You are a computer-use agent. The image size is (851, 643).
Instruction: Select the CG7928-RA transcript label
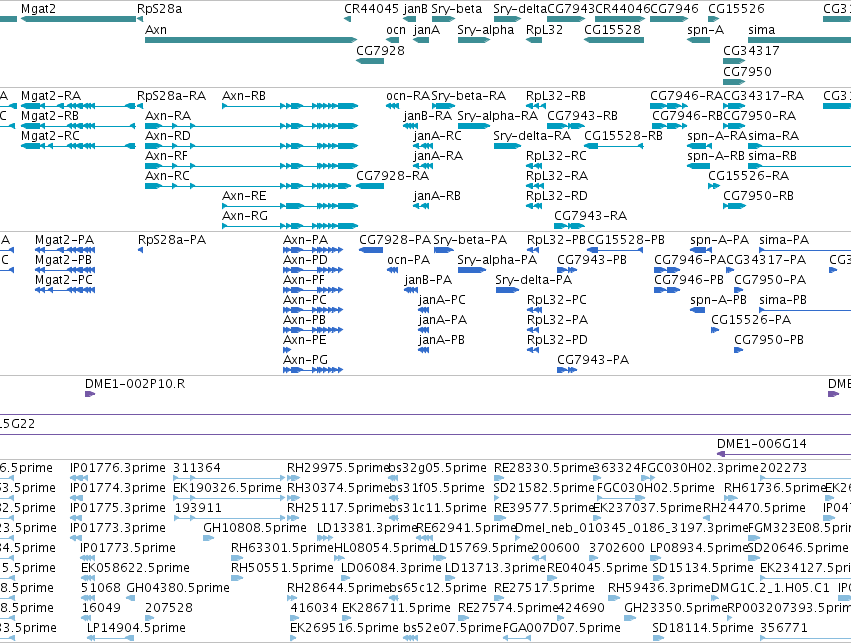(x=392, y=176)
